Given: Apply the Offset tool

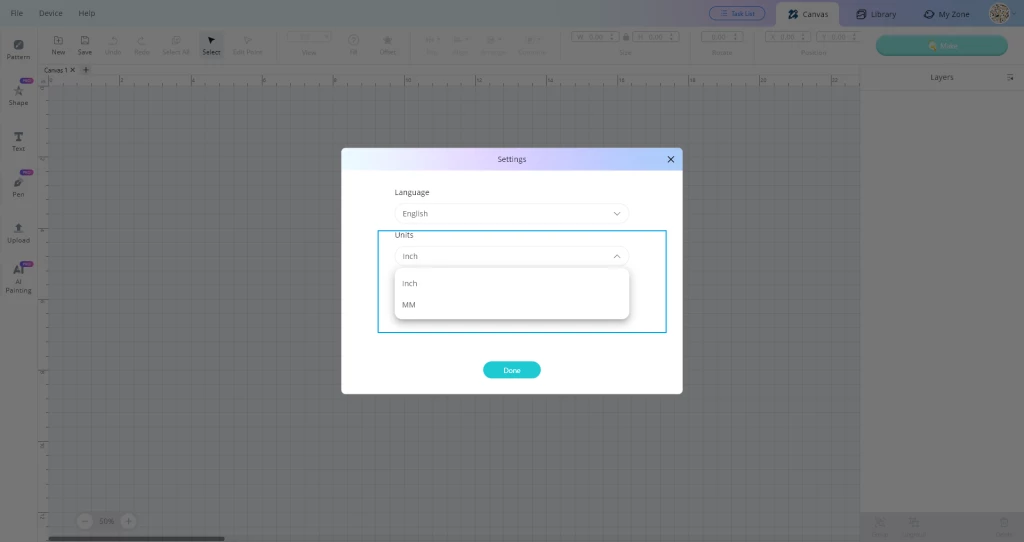Looking at the screenshot, I should pos(387,45).
